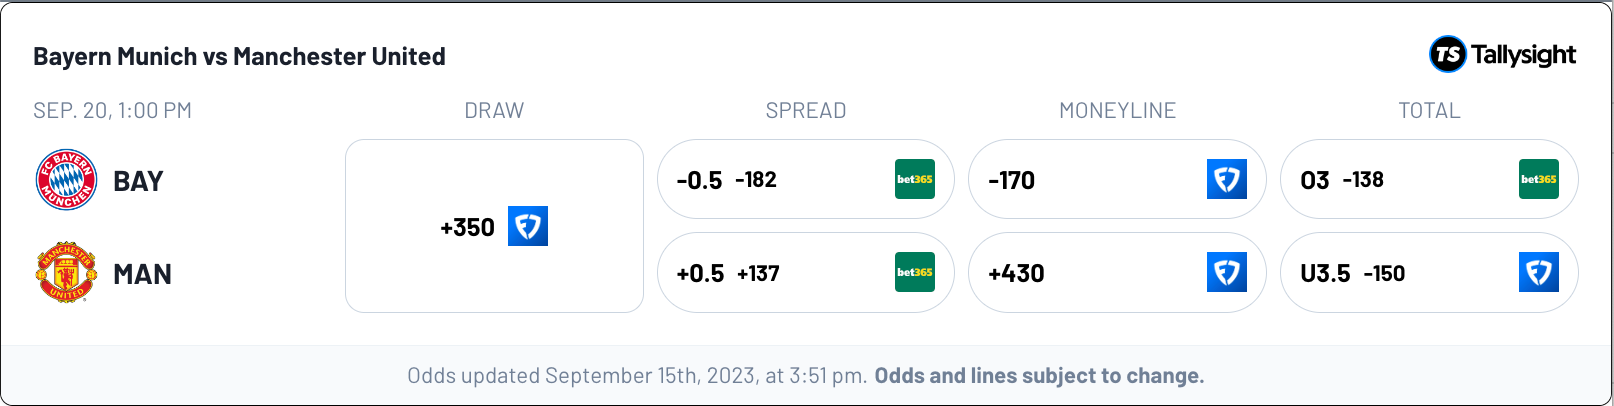
Task: Open Bayern Munich vs Manchester United title
Action: tap(239, 56)
